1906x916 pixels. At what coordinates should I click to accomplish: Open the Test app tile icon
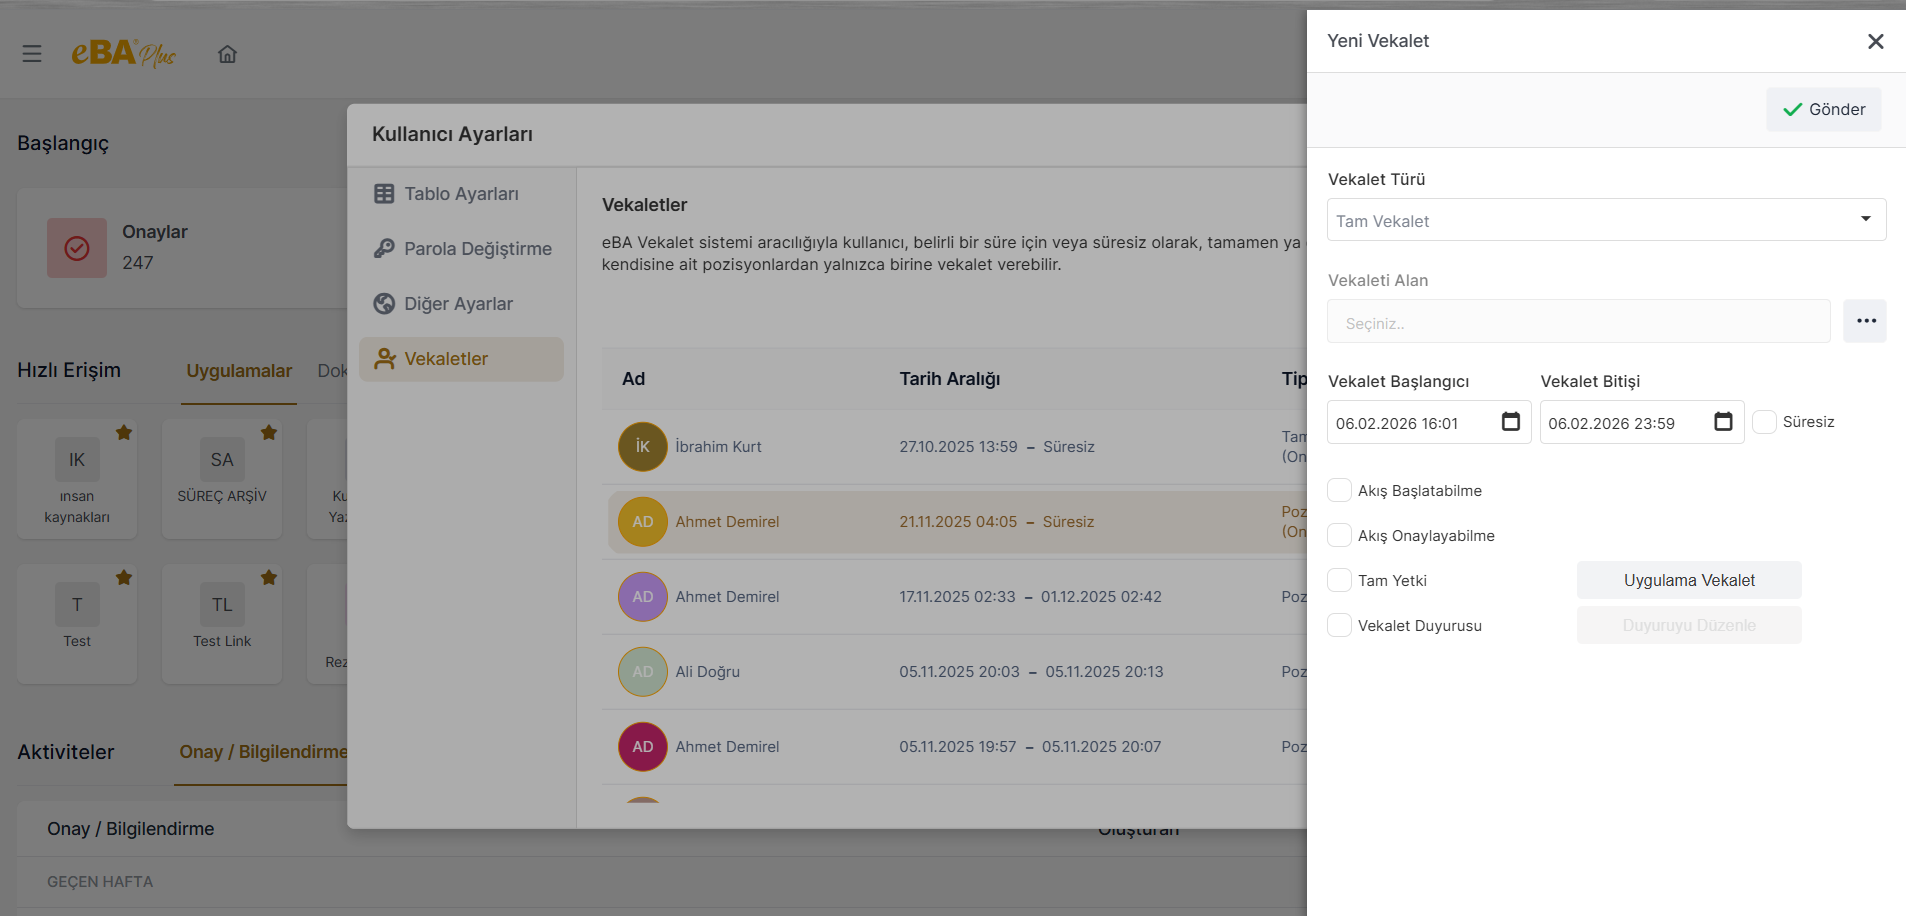coord(77,604)
